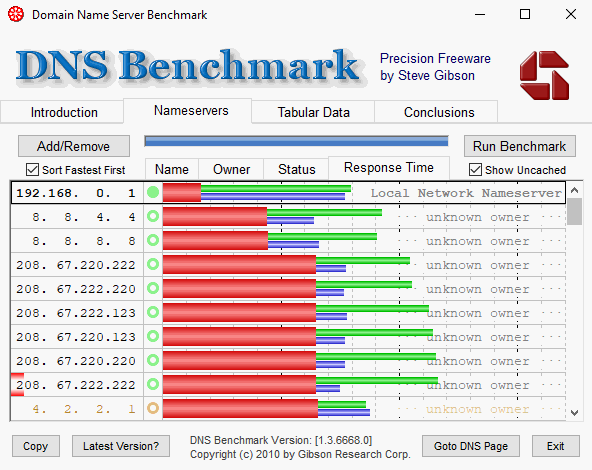The height and width of the screenshot is (470, 592).
Task: Click status circle for 208.67.222.222
Action: pyautogui.click(x=153, y=384)
